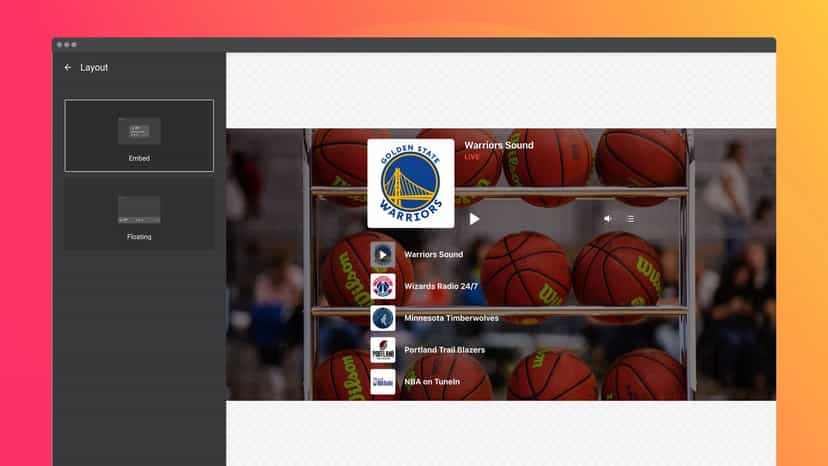
Task: Click the red LIVE status label
Action: [472, 157]
